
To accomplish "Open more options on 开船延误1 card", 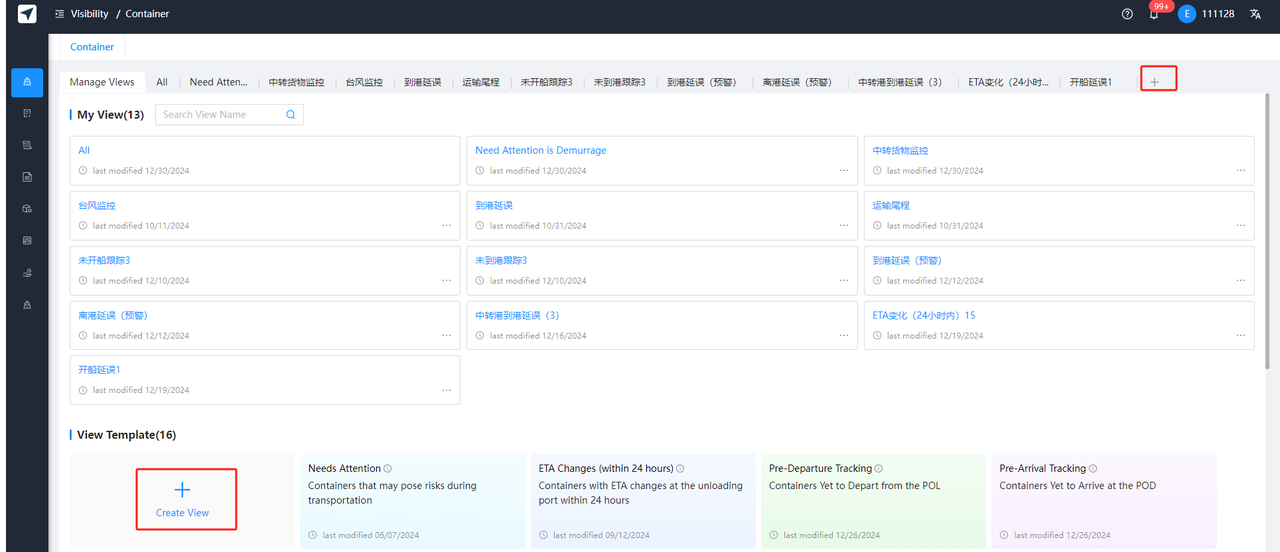I will coord(446,390).
